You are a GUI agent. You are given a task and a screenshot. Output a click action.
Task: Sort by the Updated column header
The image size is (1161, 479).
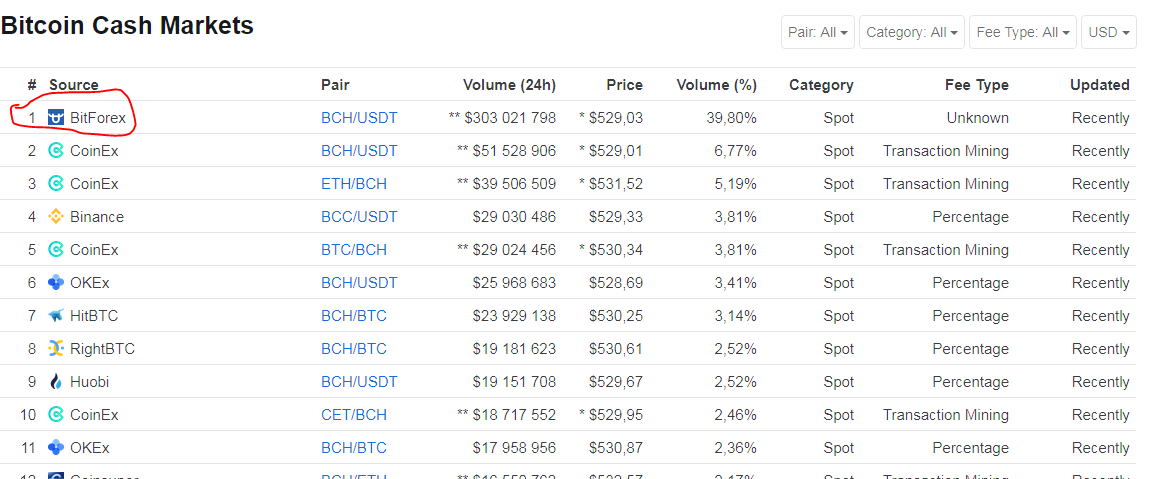(x=1100, y=85)
